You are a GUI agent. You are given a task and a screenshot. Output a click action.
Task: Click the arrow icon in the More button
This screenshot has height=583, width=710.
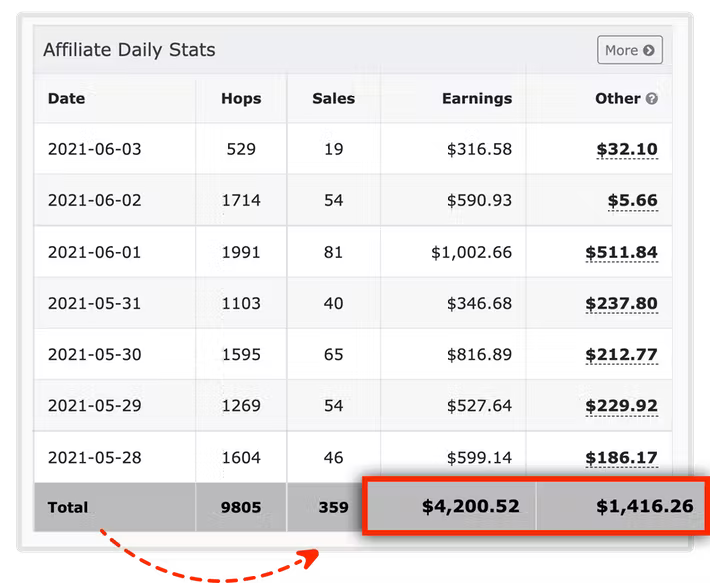[649, 50]
